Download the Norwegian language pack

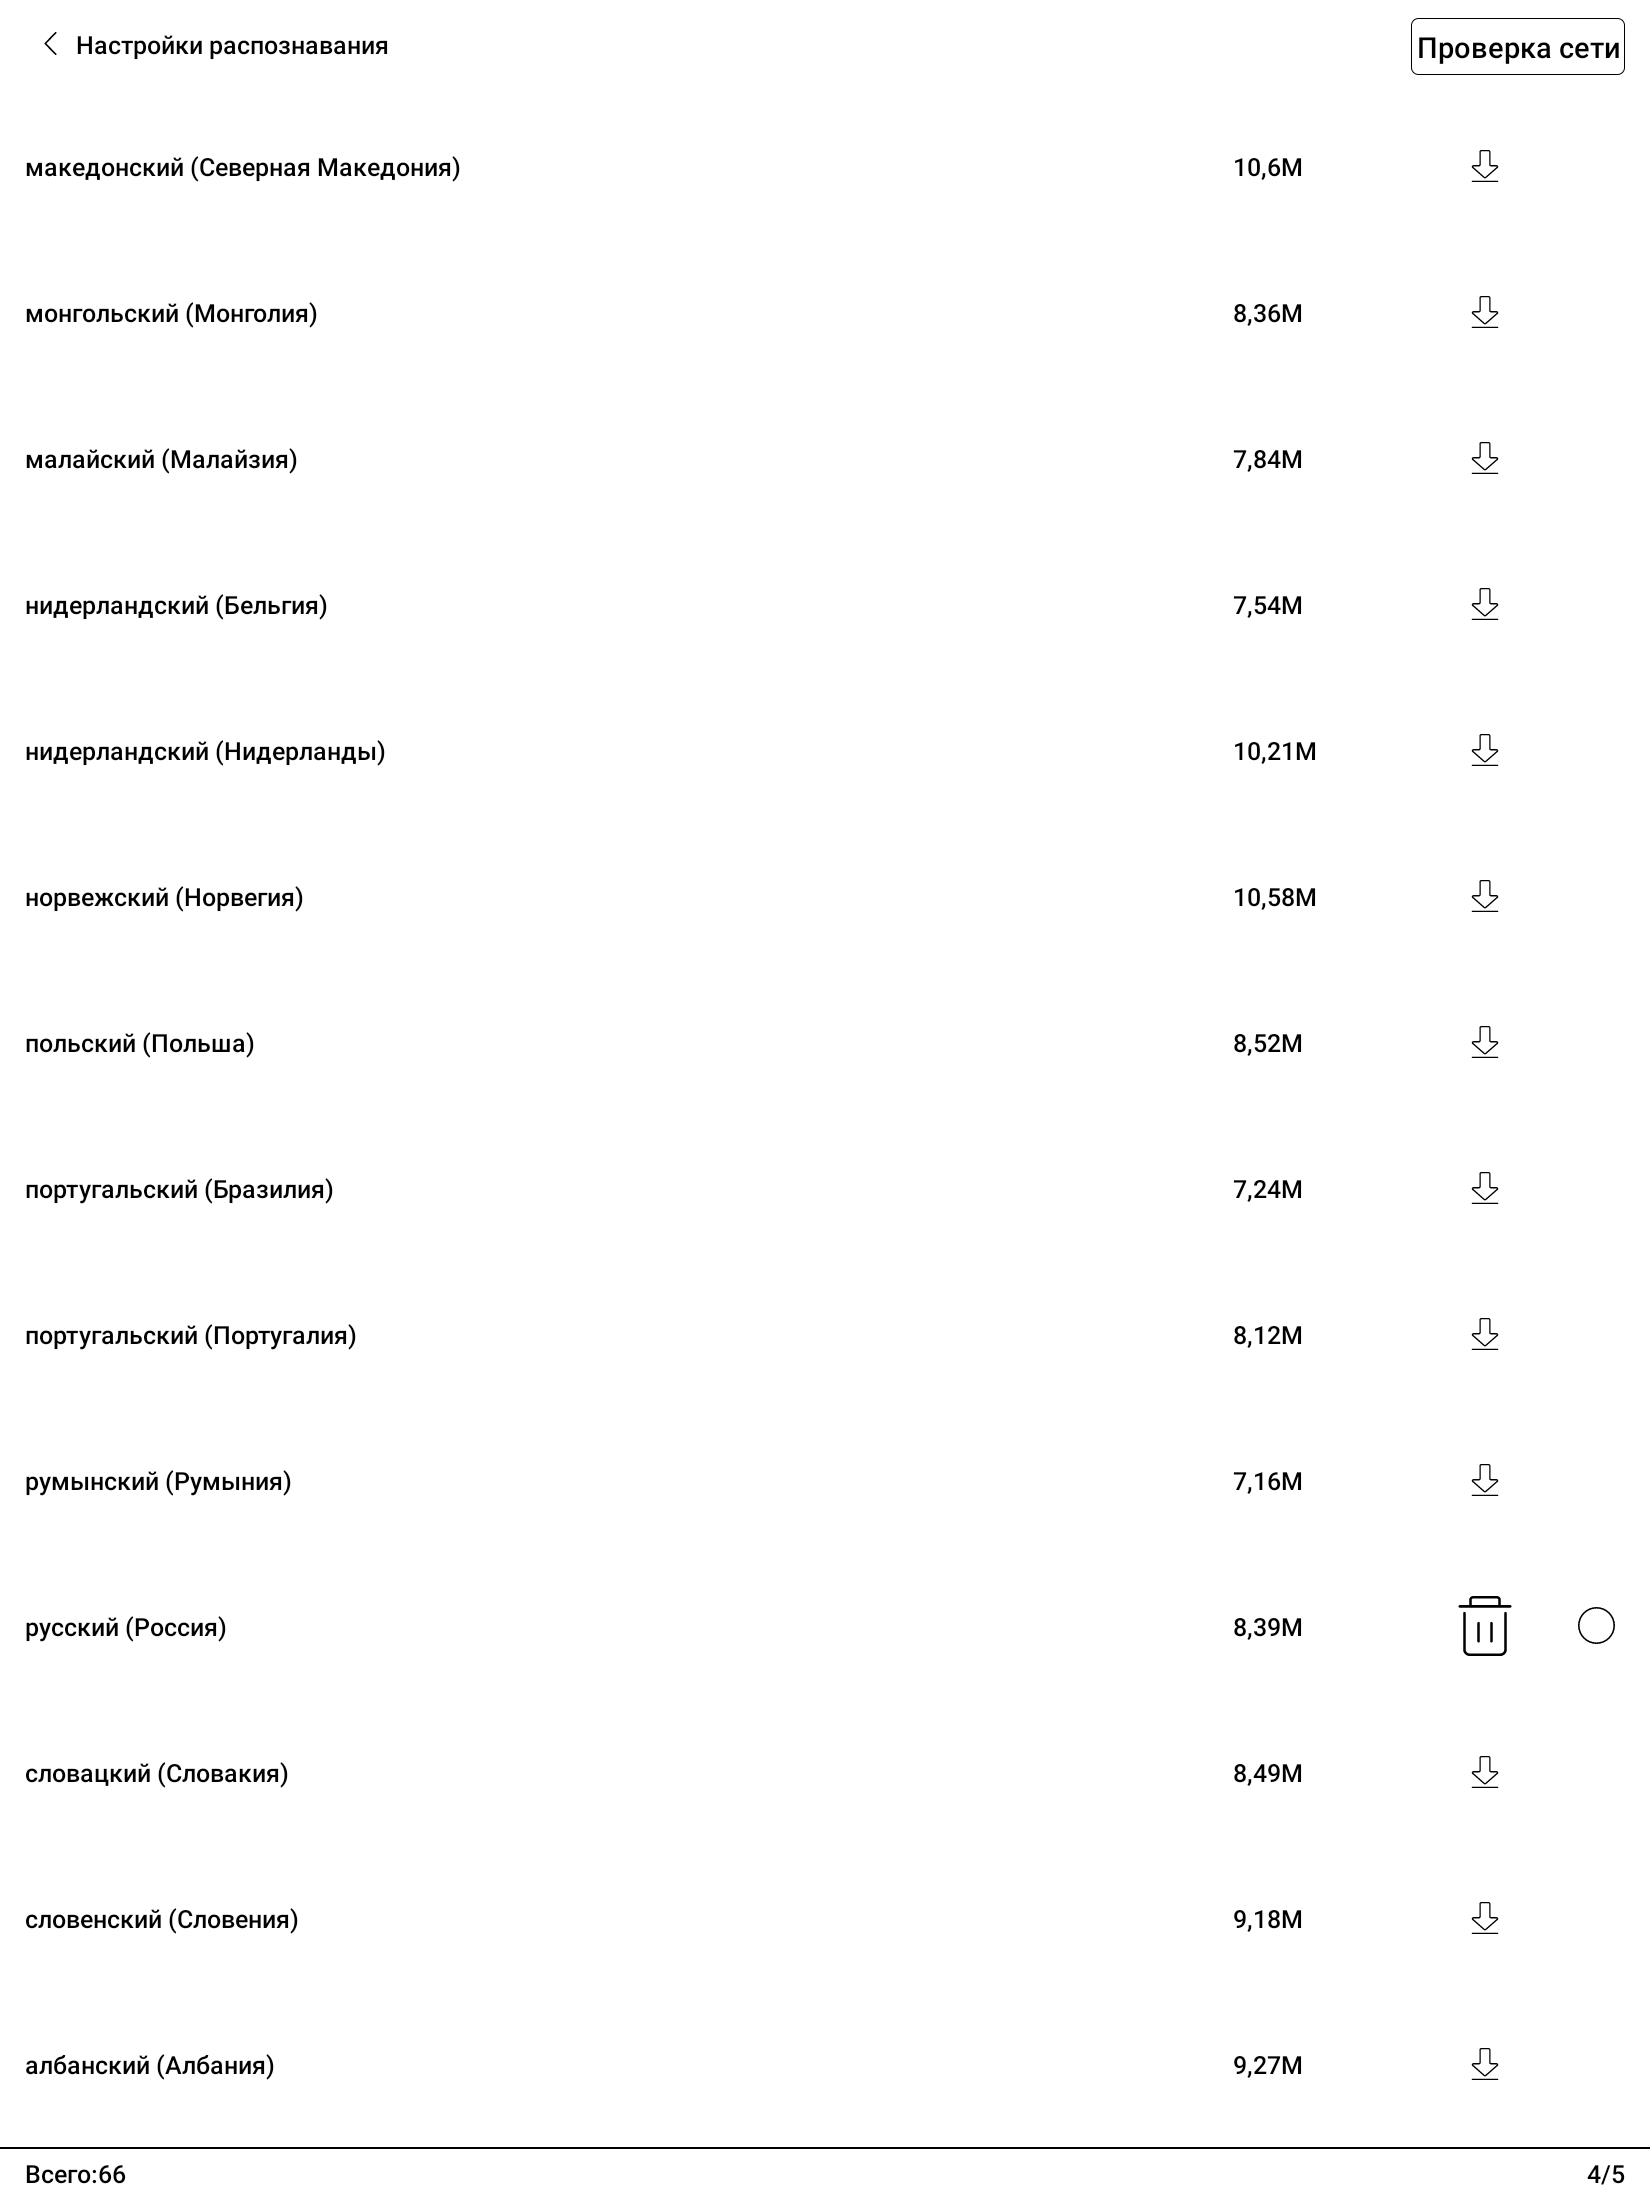pyautogui.click(x=1485, y=896)
